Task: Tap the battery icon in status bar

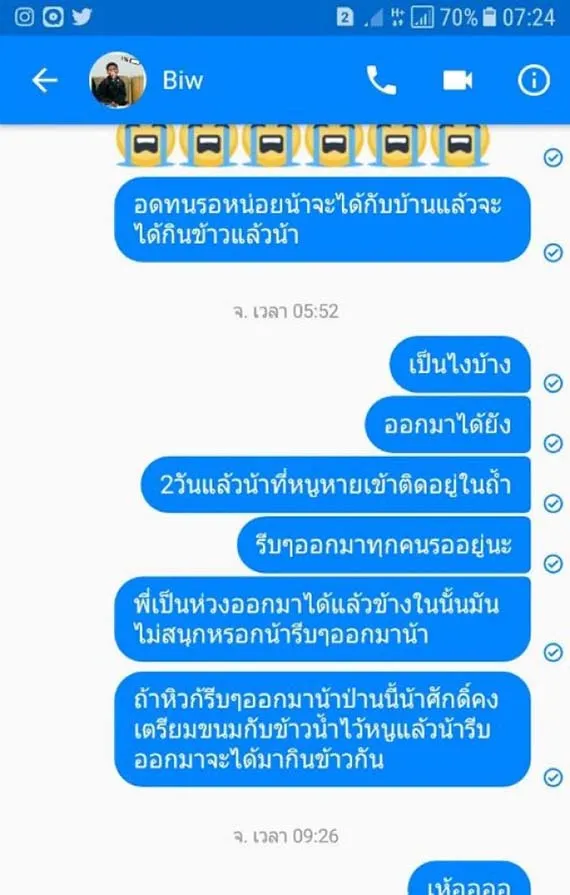Action: 490,17
